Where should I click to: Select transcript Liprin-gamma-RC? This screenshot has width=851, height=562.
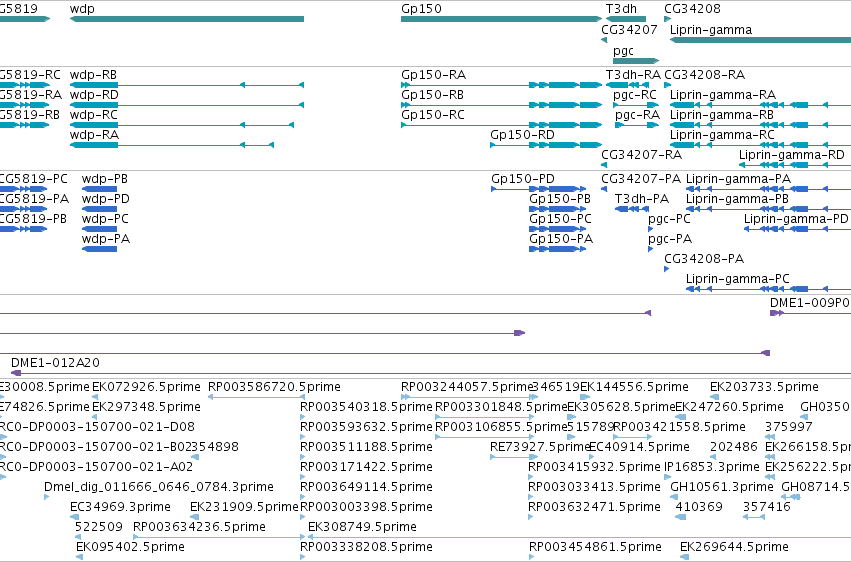[x=760, y=145]
